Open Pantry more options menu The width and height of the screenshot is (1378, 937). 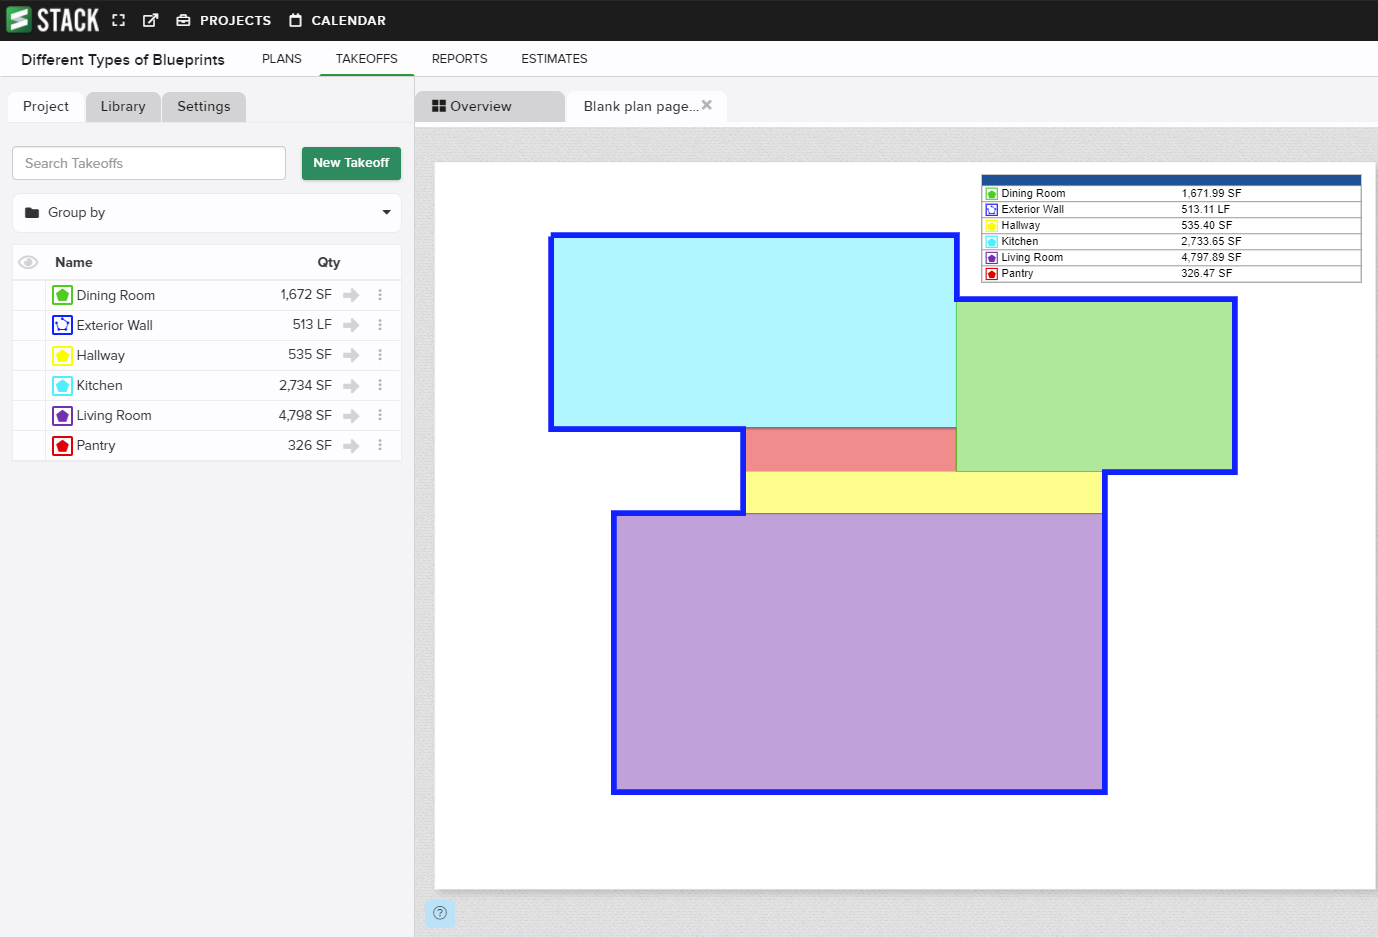(x=380, y=445)
